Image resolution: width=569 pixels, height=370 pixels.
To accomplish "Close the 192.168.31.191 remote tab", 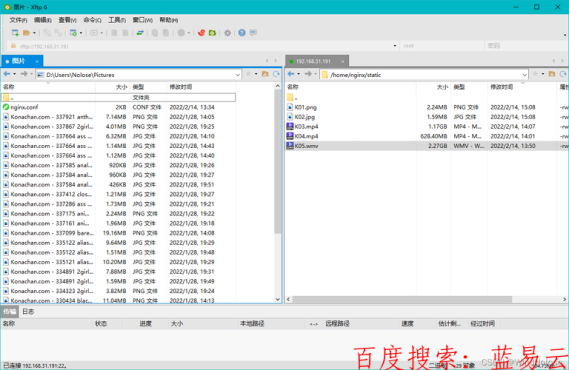I will (x=343, y=61).
